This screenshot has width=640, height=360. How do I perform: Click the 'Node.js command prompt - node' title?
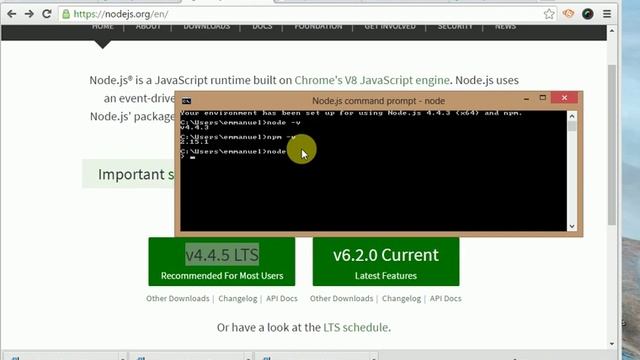point(378,101)
